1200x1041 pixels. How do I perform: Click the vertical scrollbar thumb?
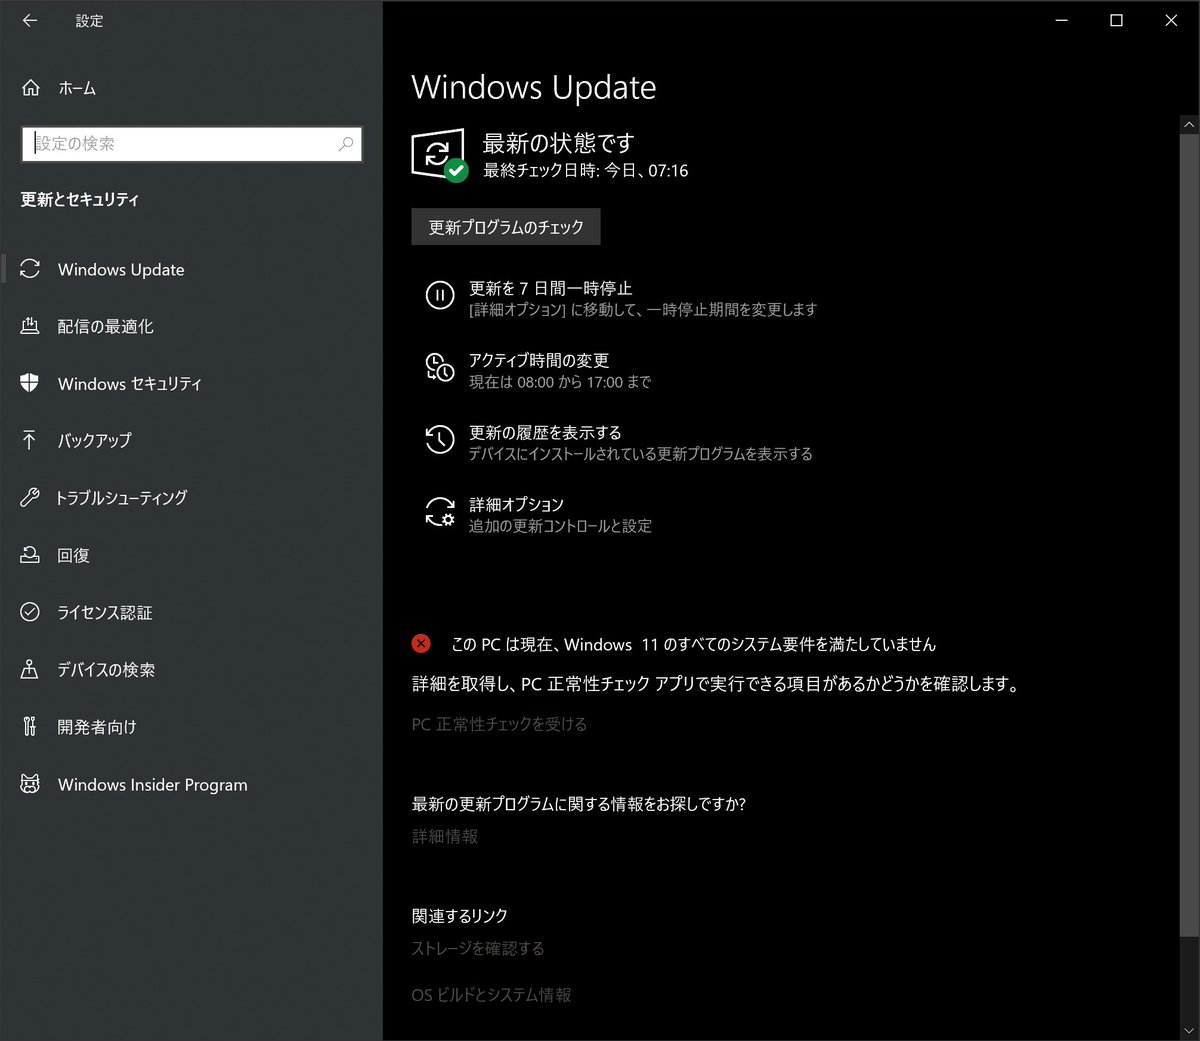tap(1189, 535)
